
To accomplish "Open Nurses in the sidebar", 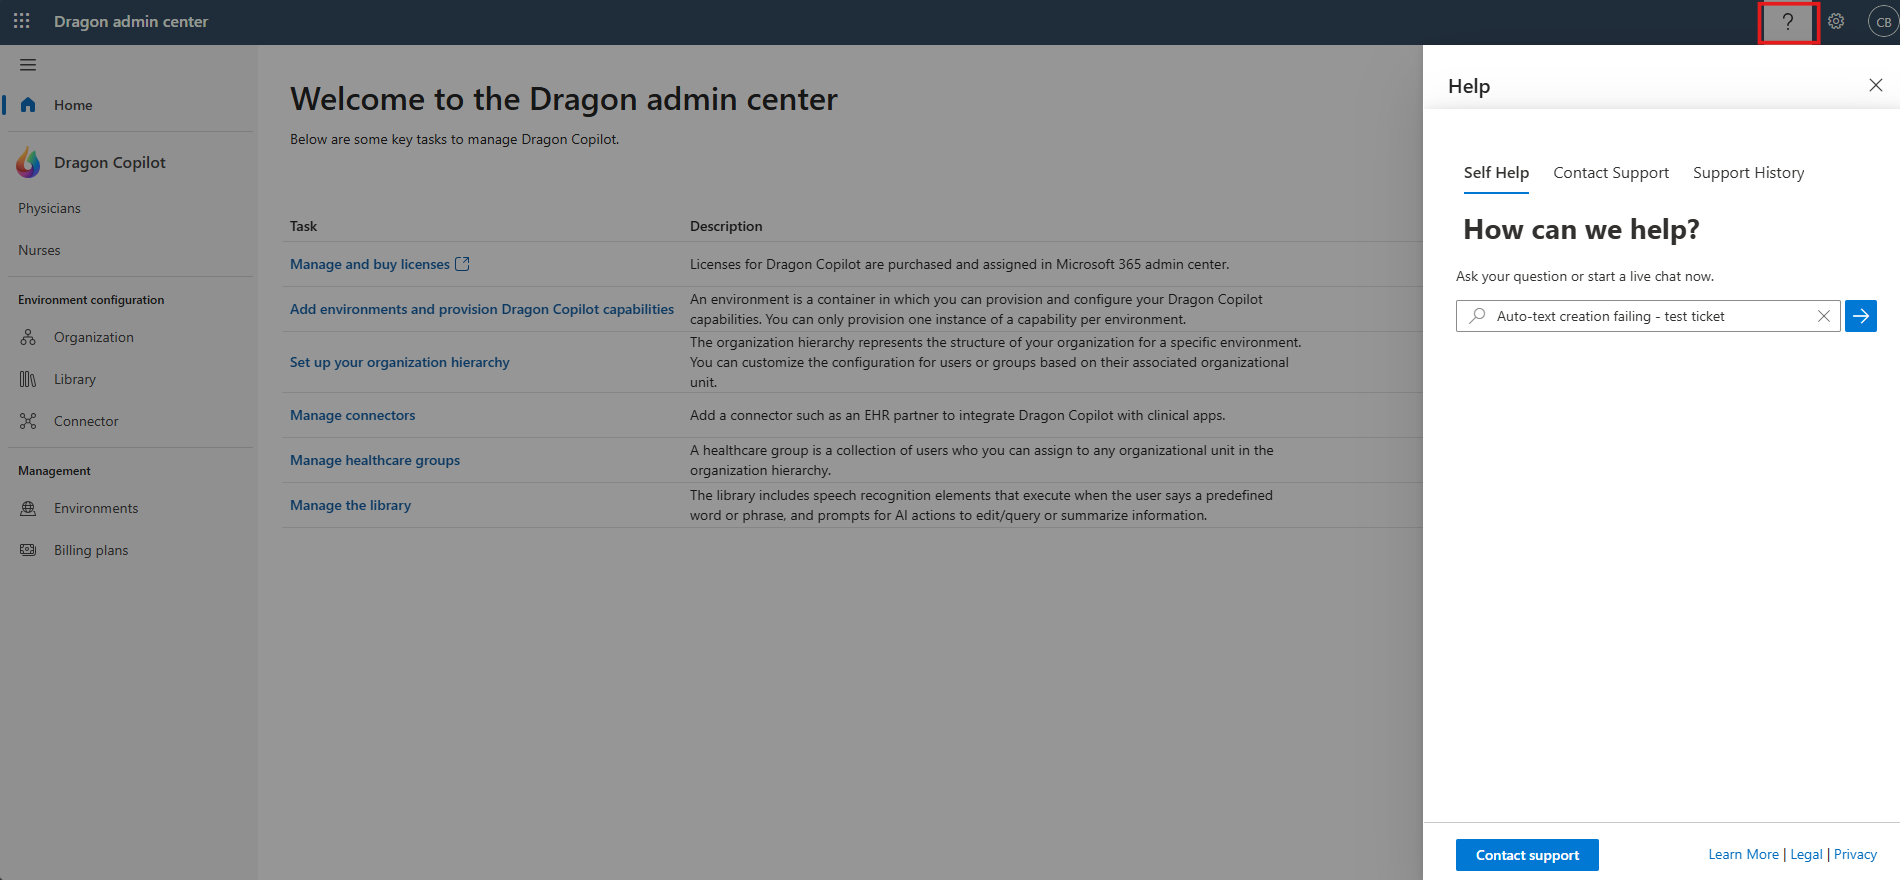I will coord(39,250).
